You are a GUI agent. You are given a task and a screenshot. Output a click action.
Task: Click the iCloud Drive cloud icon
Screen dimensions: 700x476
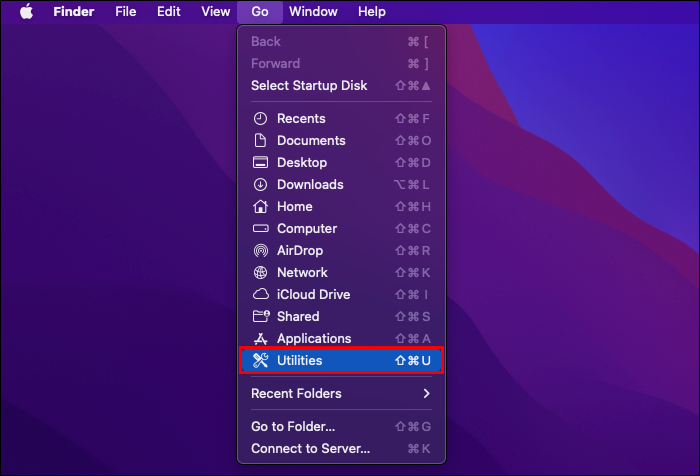[x=261, y=294]
